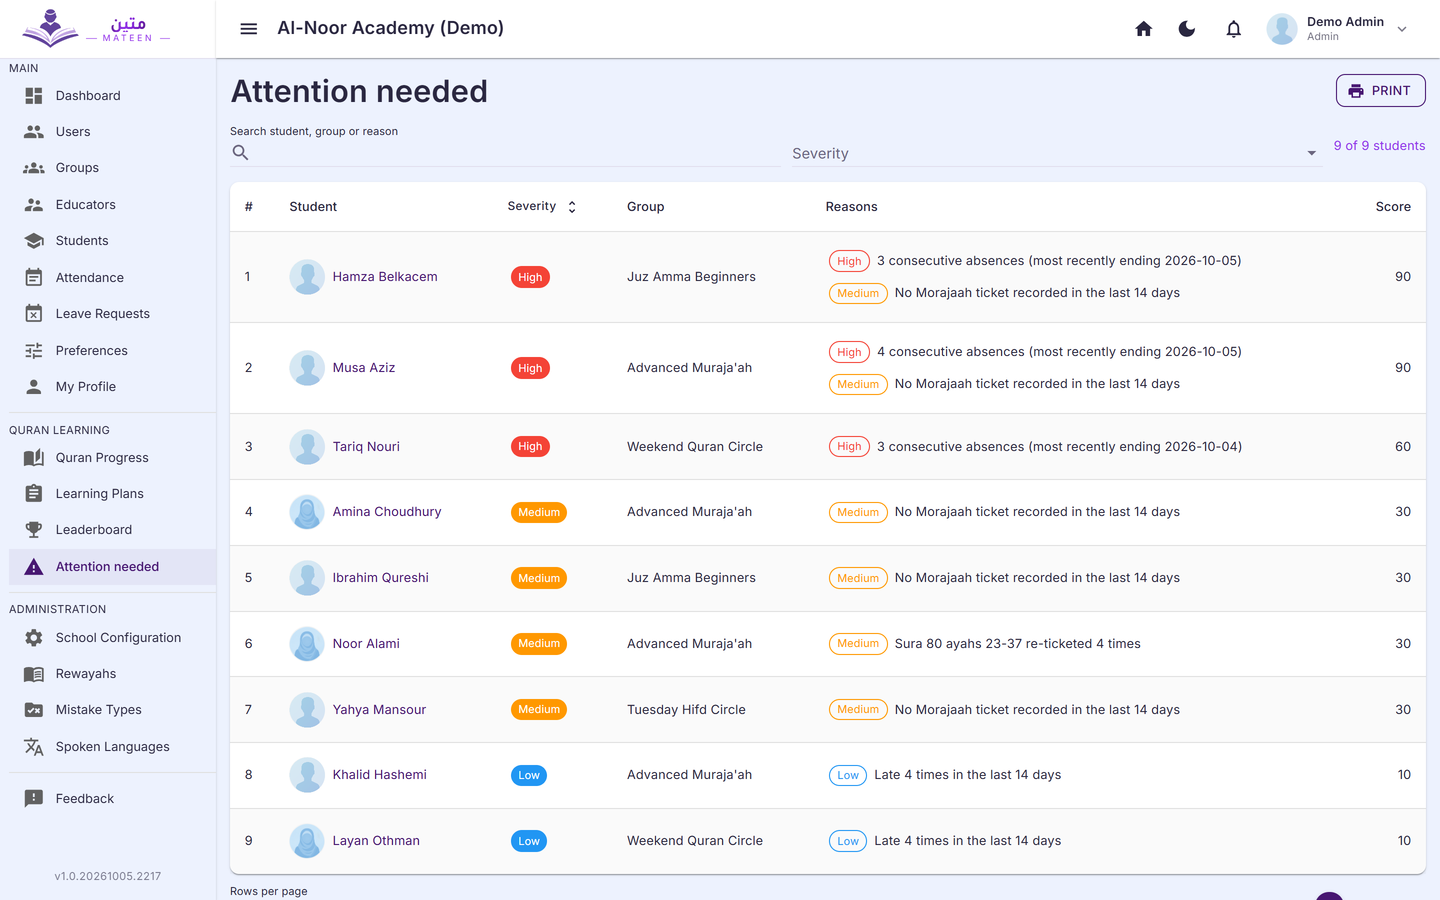Click Amina Choudhury's avatar

(307, 512)
